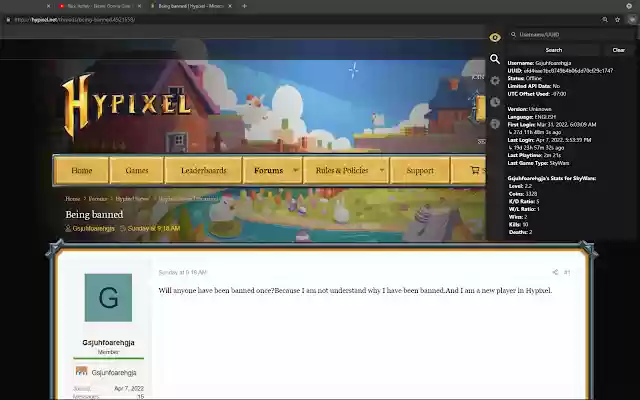Focus the Username/UUID search field
Image resolution: width=640 pixels, height=400 pixels.
point(571,35)
